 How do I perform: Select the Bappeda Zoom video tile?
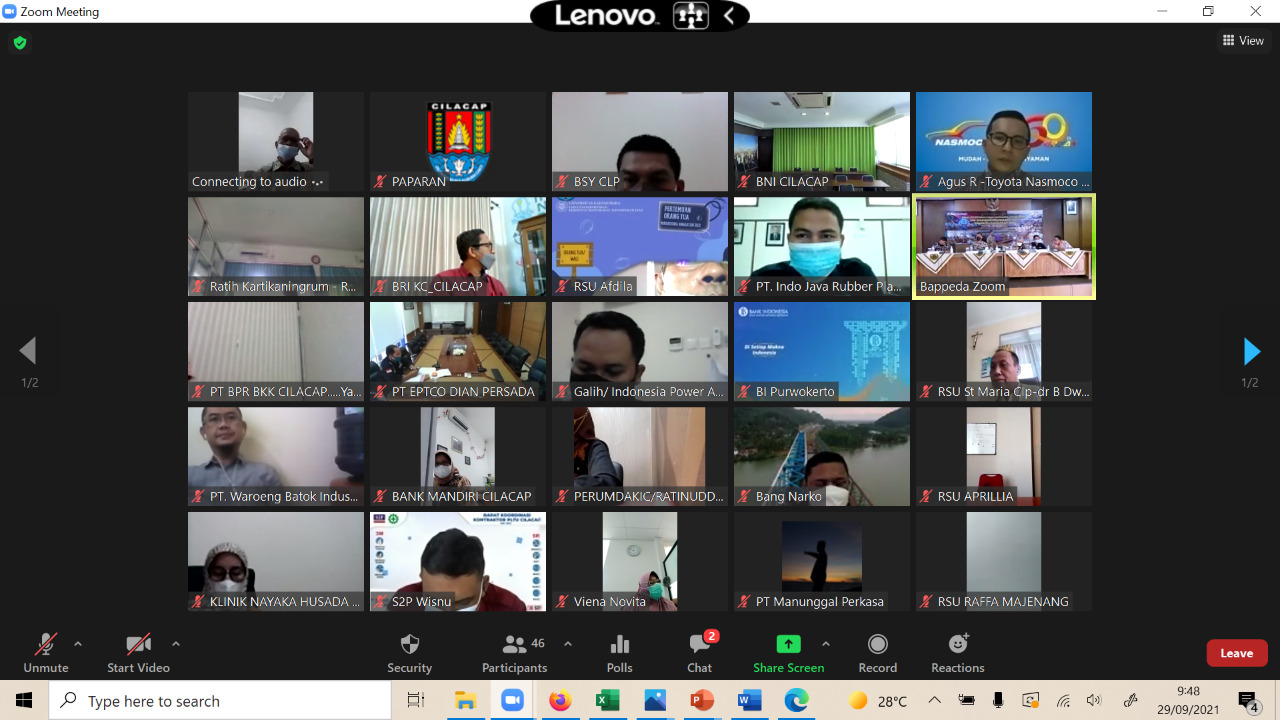click(x=1004, y=246)
